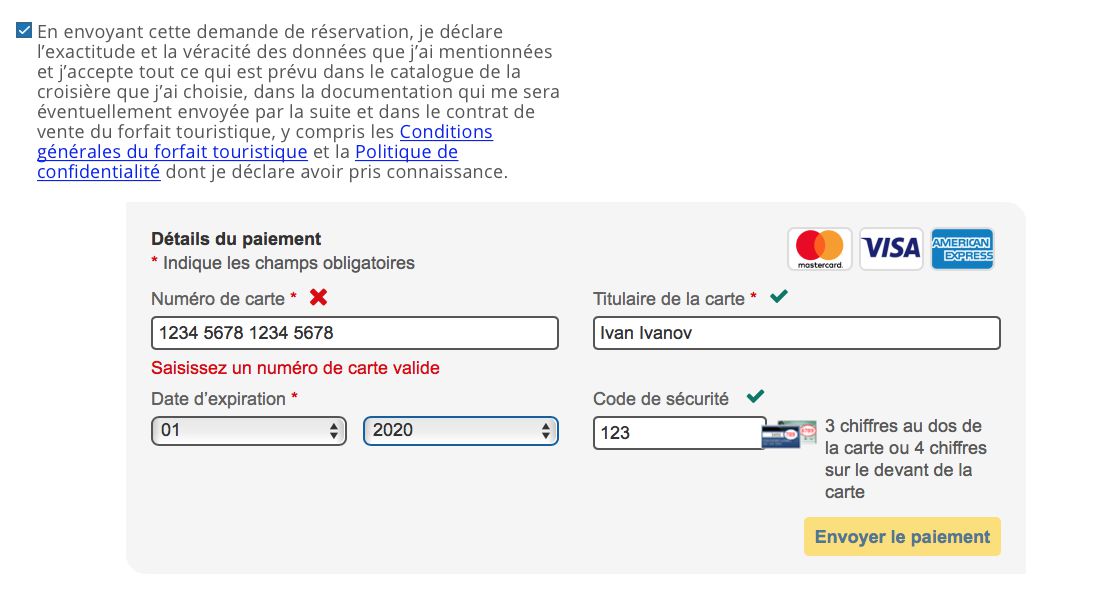Click the Numéro de carte input field

pyautogui.click(x=354, y=333)
